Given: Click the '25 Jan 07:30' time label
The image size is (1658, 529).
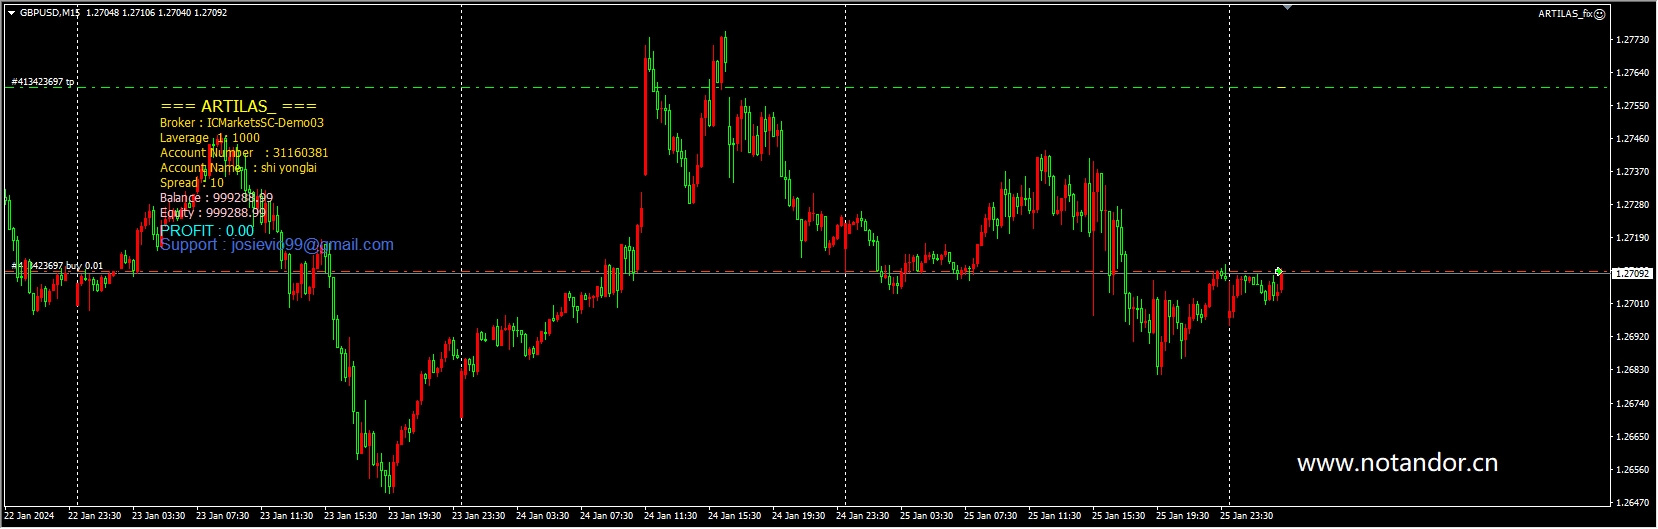Looking at the screenshot, I should click(990, 517).
